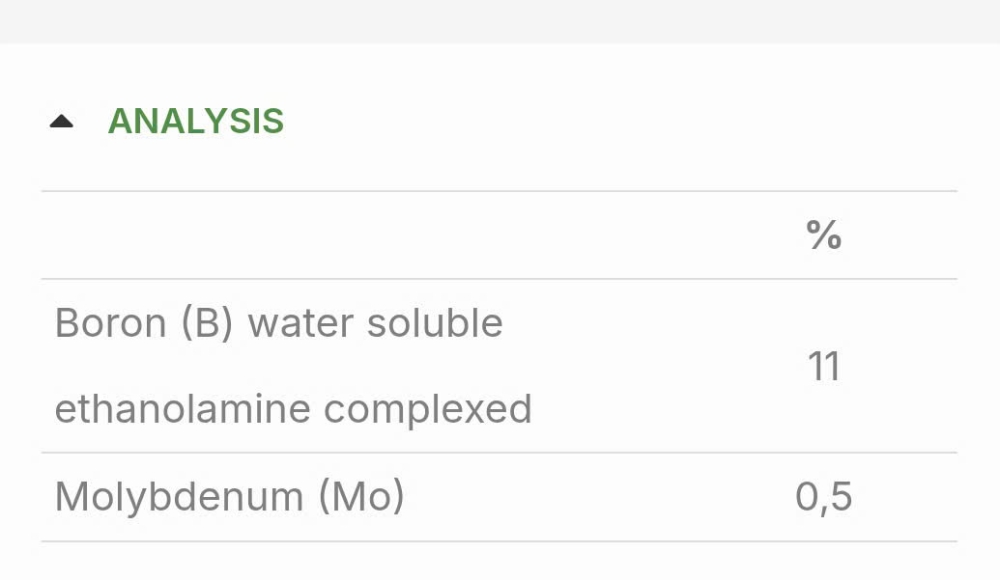
Task: Click the 'Boron (B) water soluble' text line
Action: coord(279,323)
